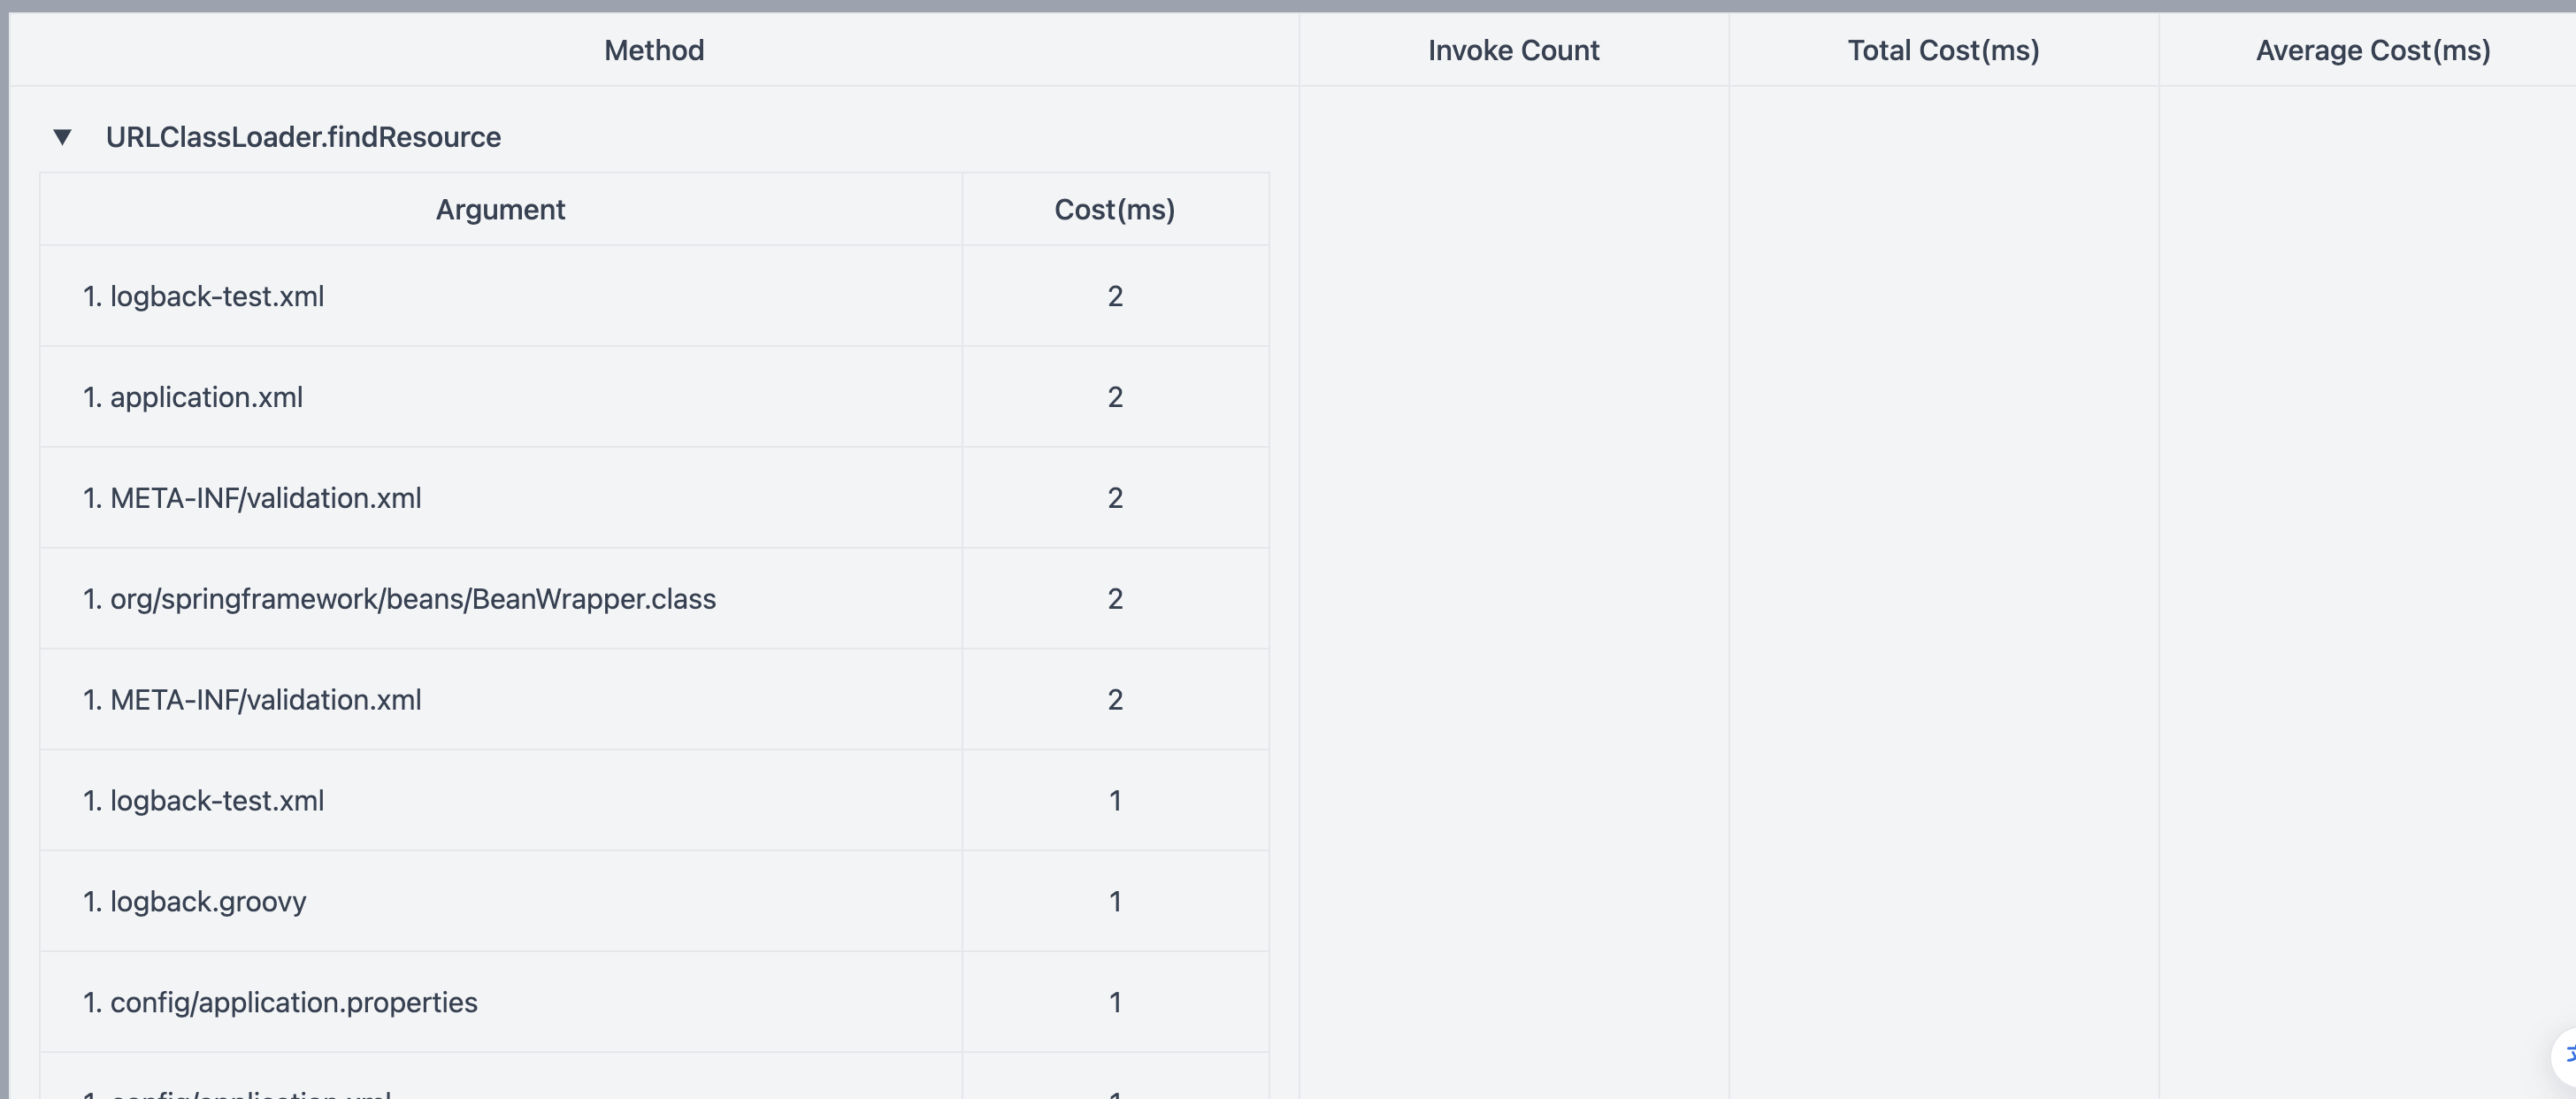Click the cost value for application.xml
Viewport: 2576px width, 1099px height.
coord(1115,398)
